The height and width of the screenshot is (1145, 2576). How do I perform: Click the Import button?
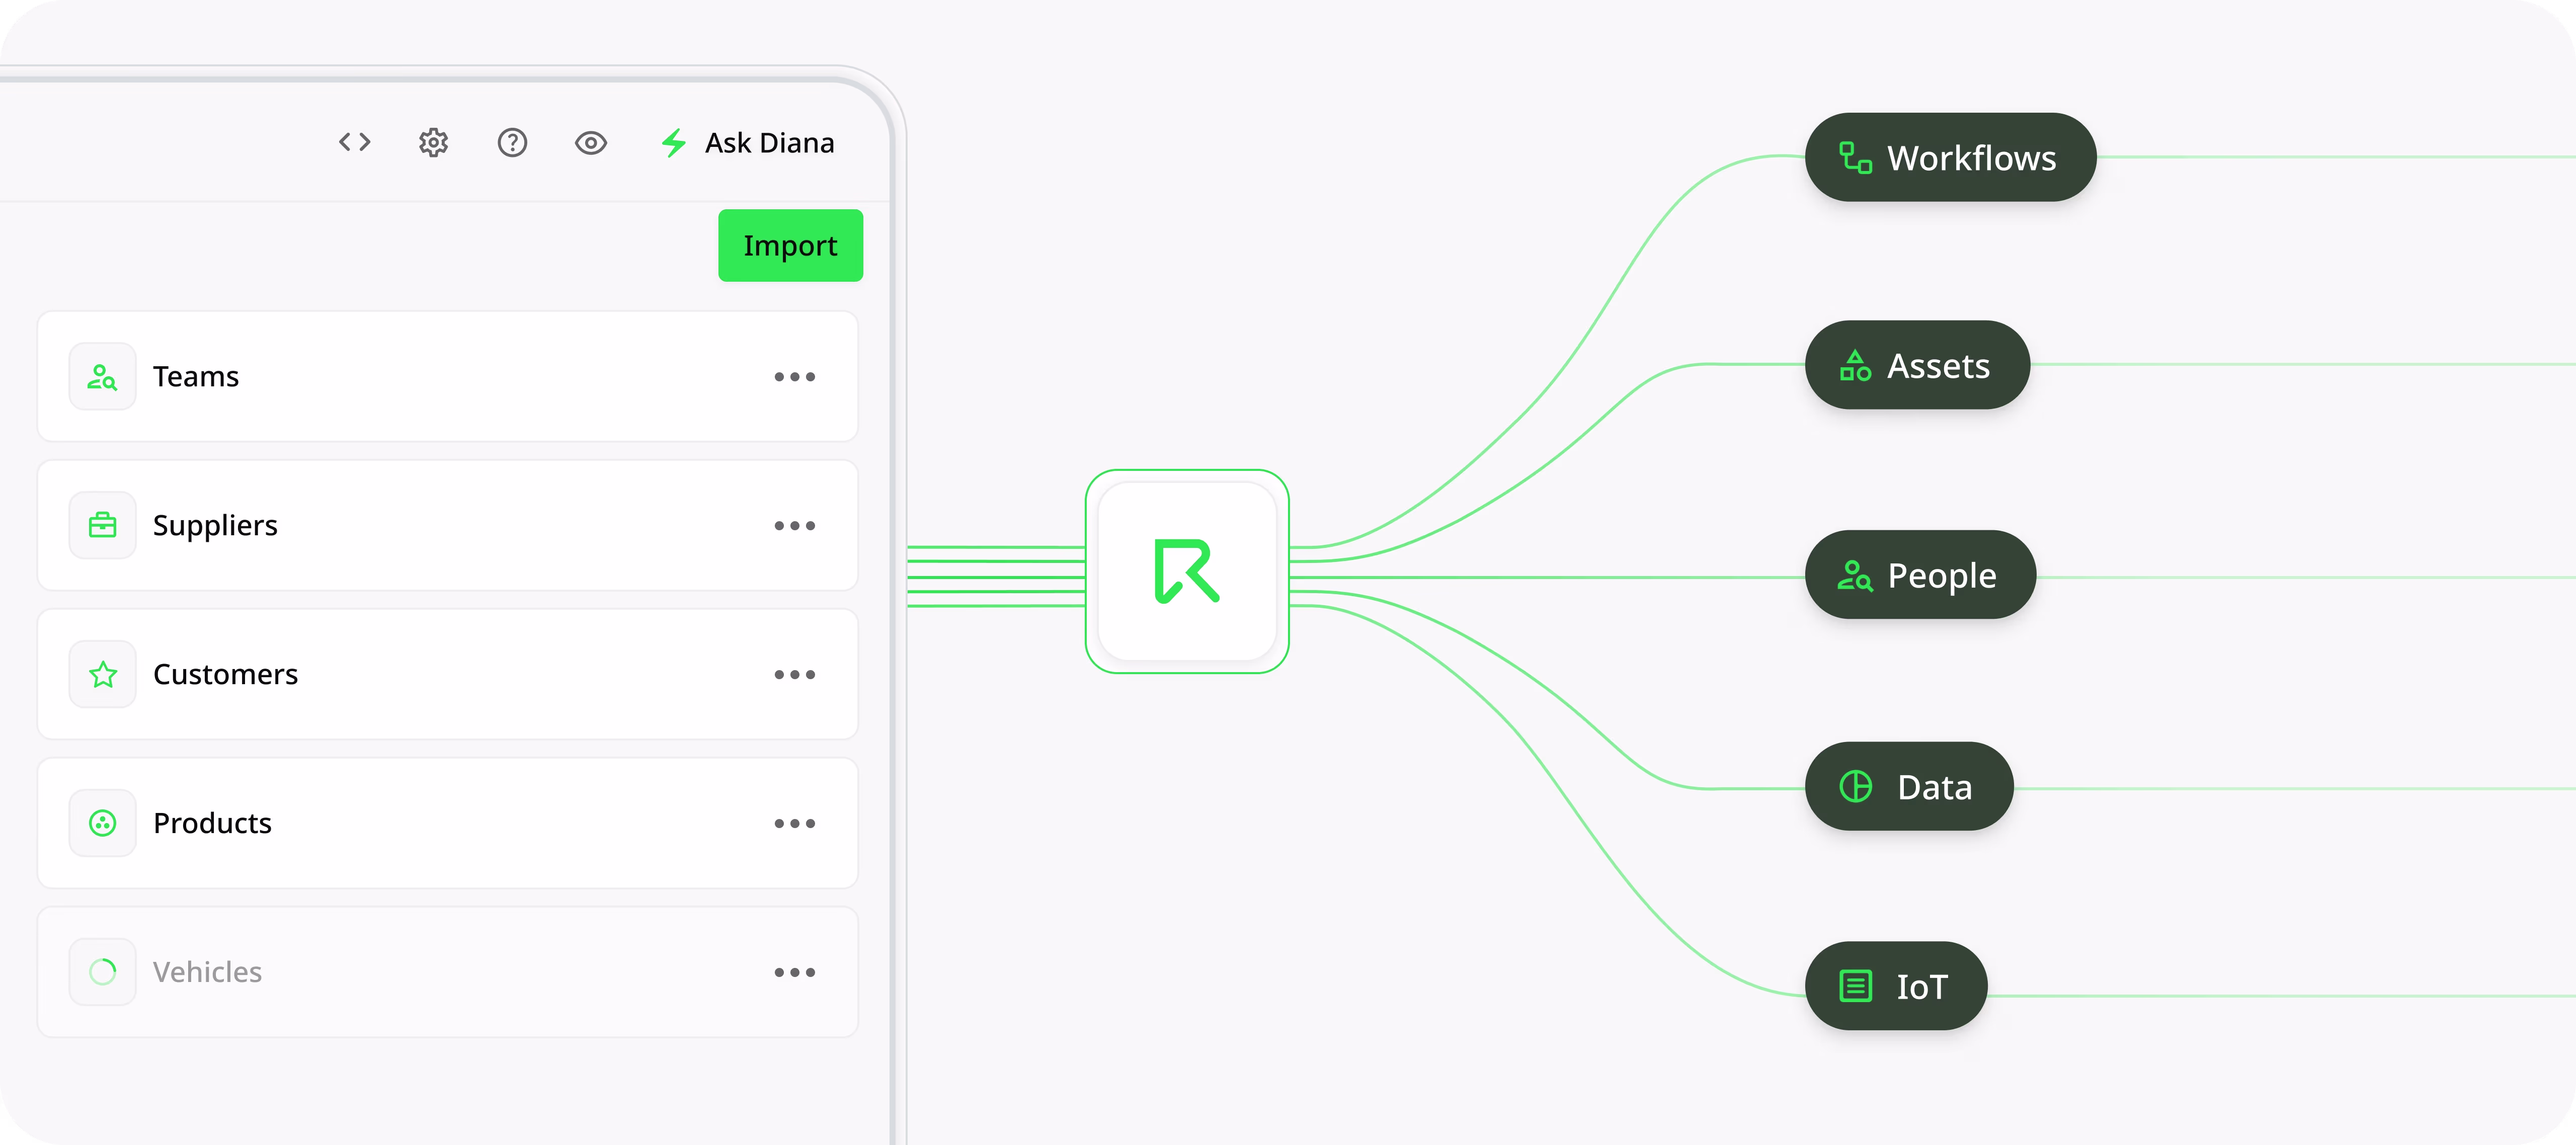[790, 245]
